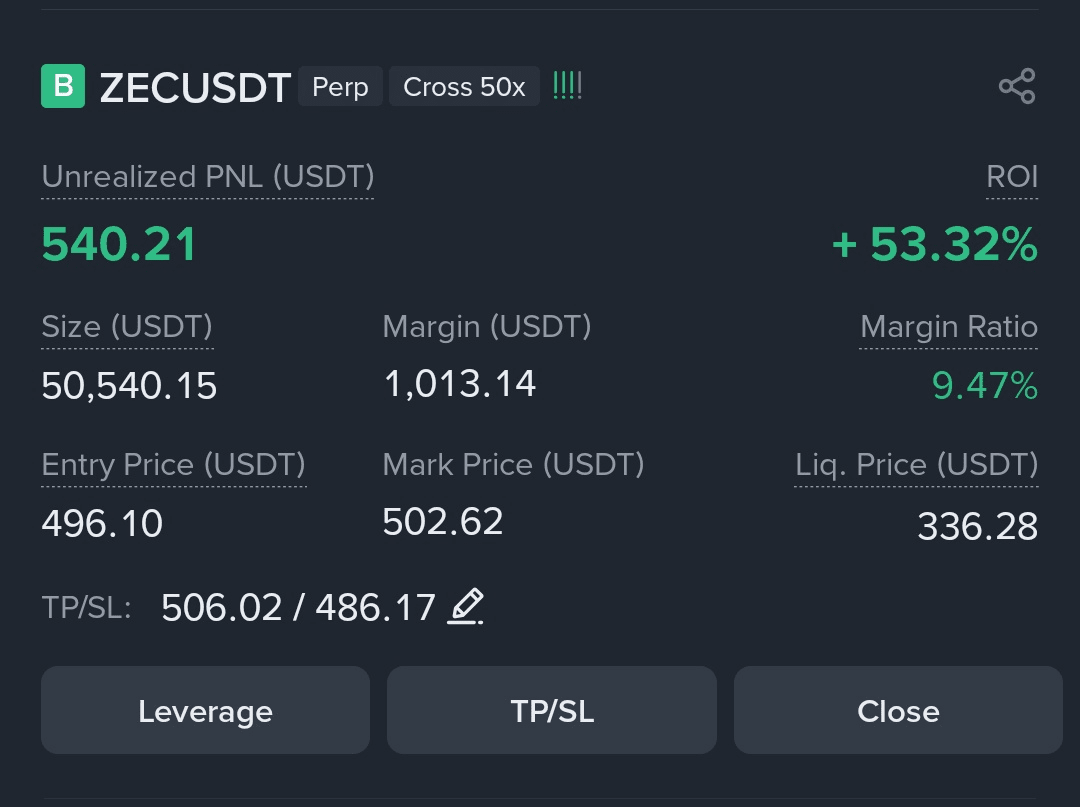Click the 540.21 unrealized PNL value
The image size is (1080, 807).
click(x=119, y=245)
